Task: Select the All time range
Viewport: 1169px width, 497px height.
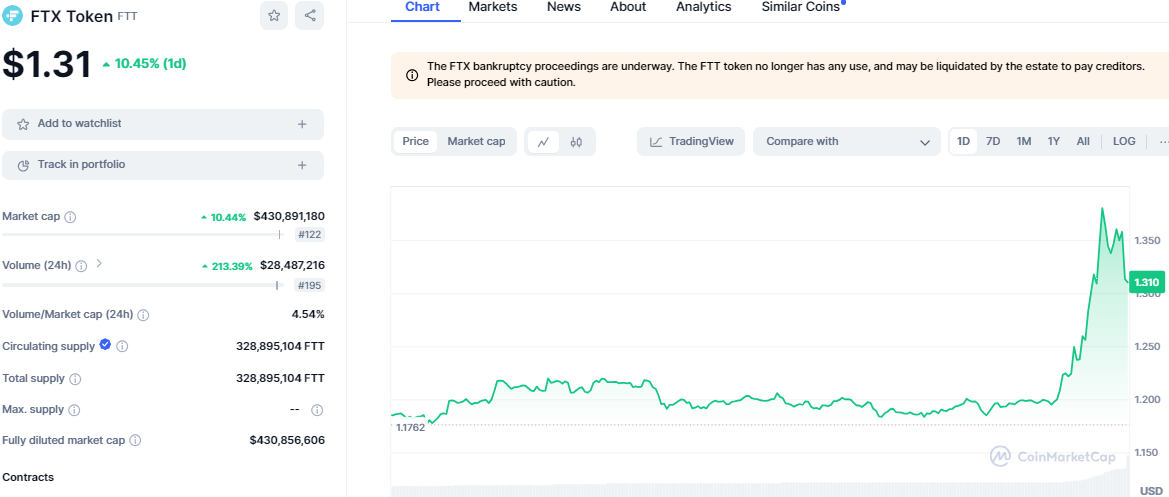Action: (x=1083, y=142)
